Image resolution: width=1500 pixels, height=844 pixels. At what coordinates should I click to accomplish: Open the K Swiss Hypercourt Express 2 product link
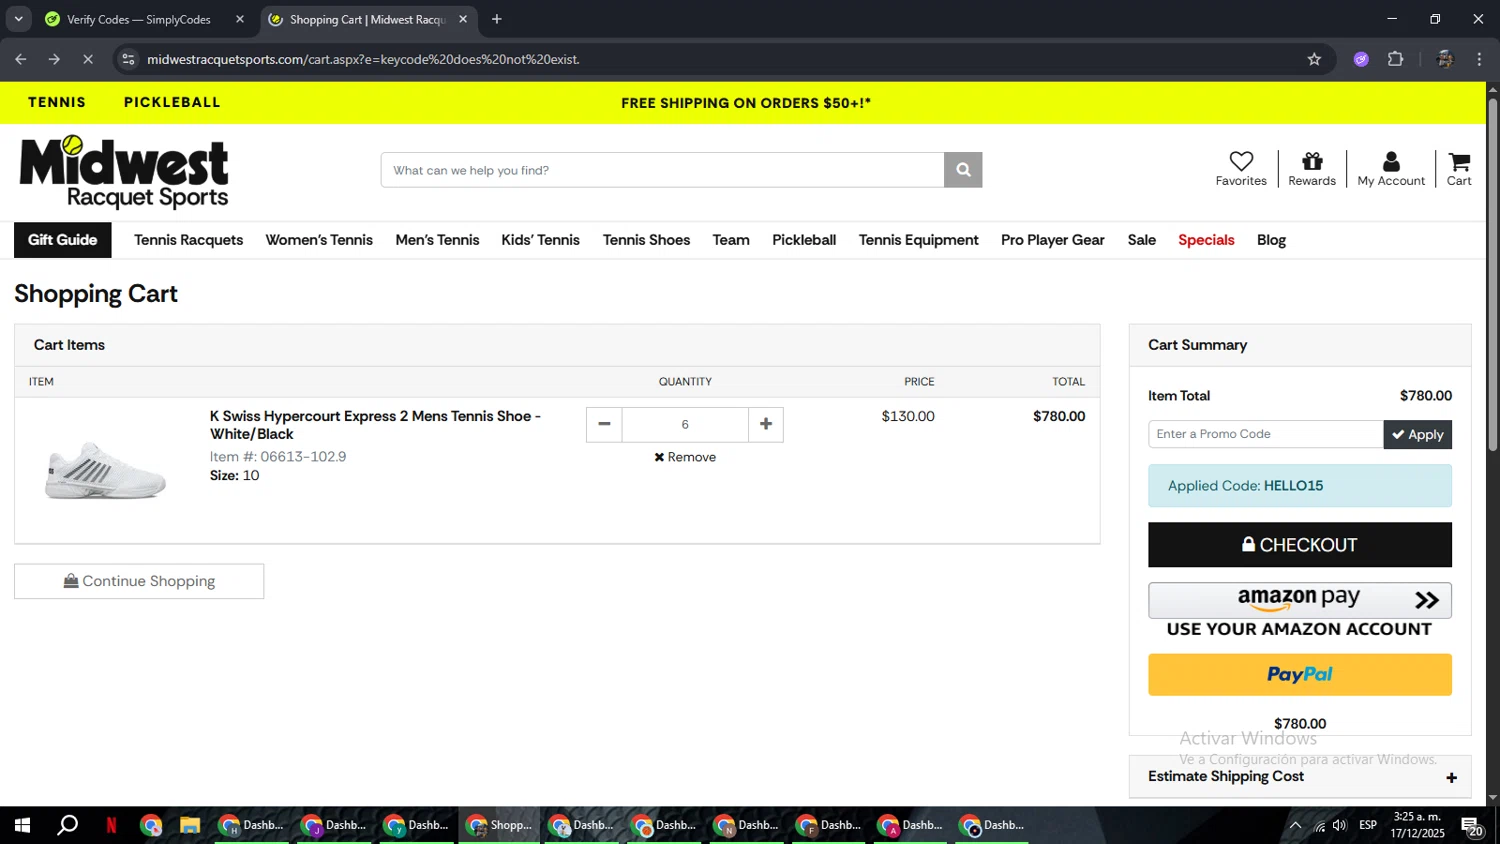(x=375, y=425)
